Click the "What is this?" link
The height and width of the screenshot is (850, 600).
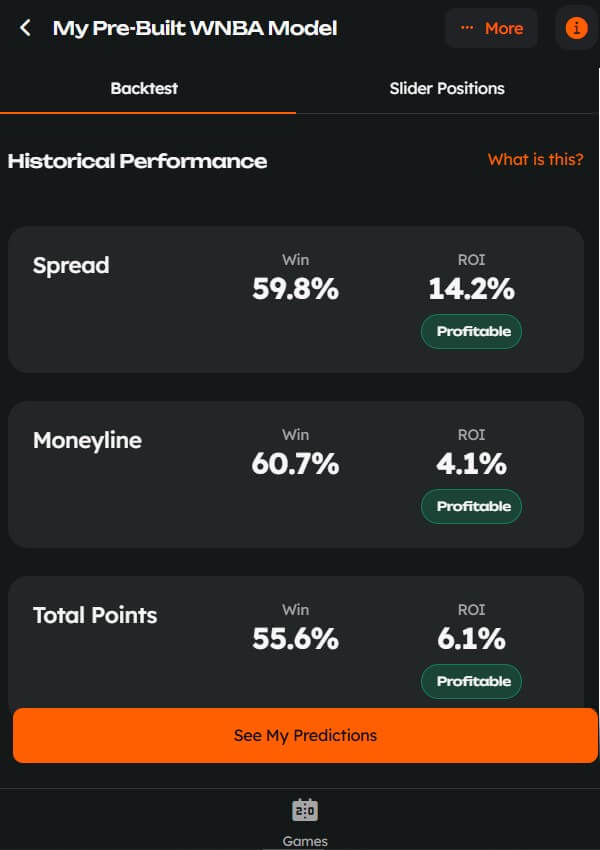pyautogui.click(x=535, y=159)
